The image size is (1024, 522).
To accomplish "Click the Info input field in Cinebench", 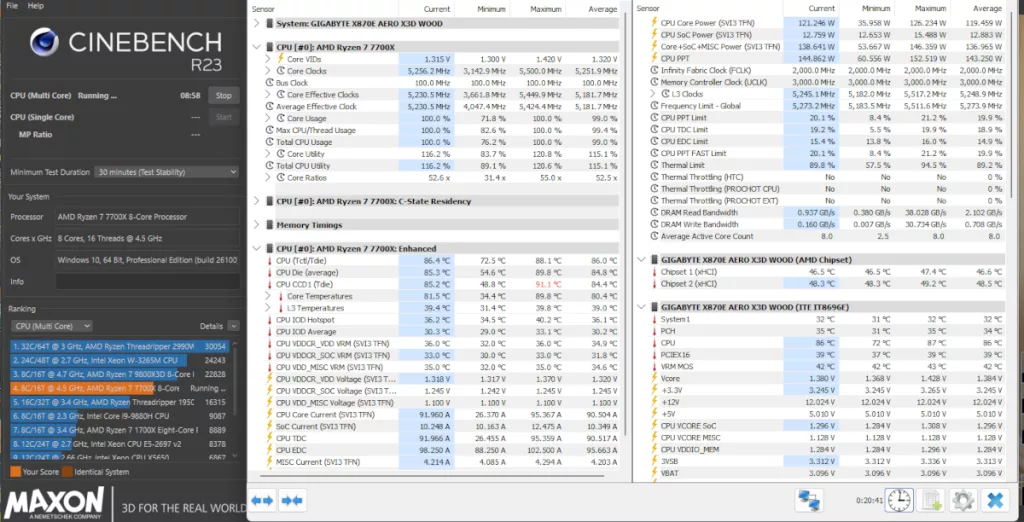I will 147,282.
